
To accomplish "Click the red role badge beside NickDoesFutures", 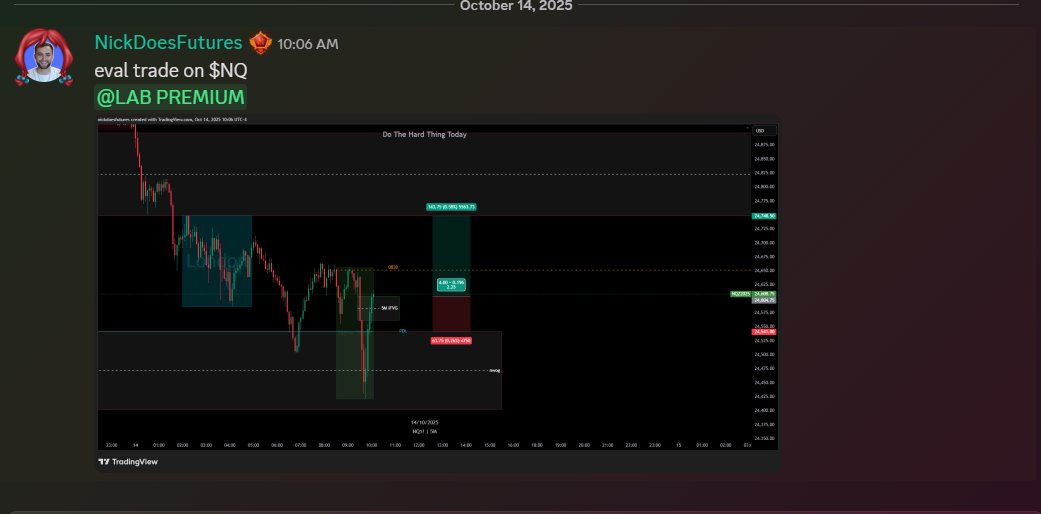I will [x=260, y=43].
